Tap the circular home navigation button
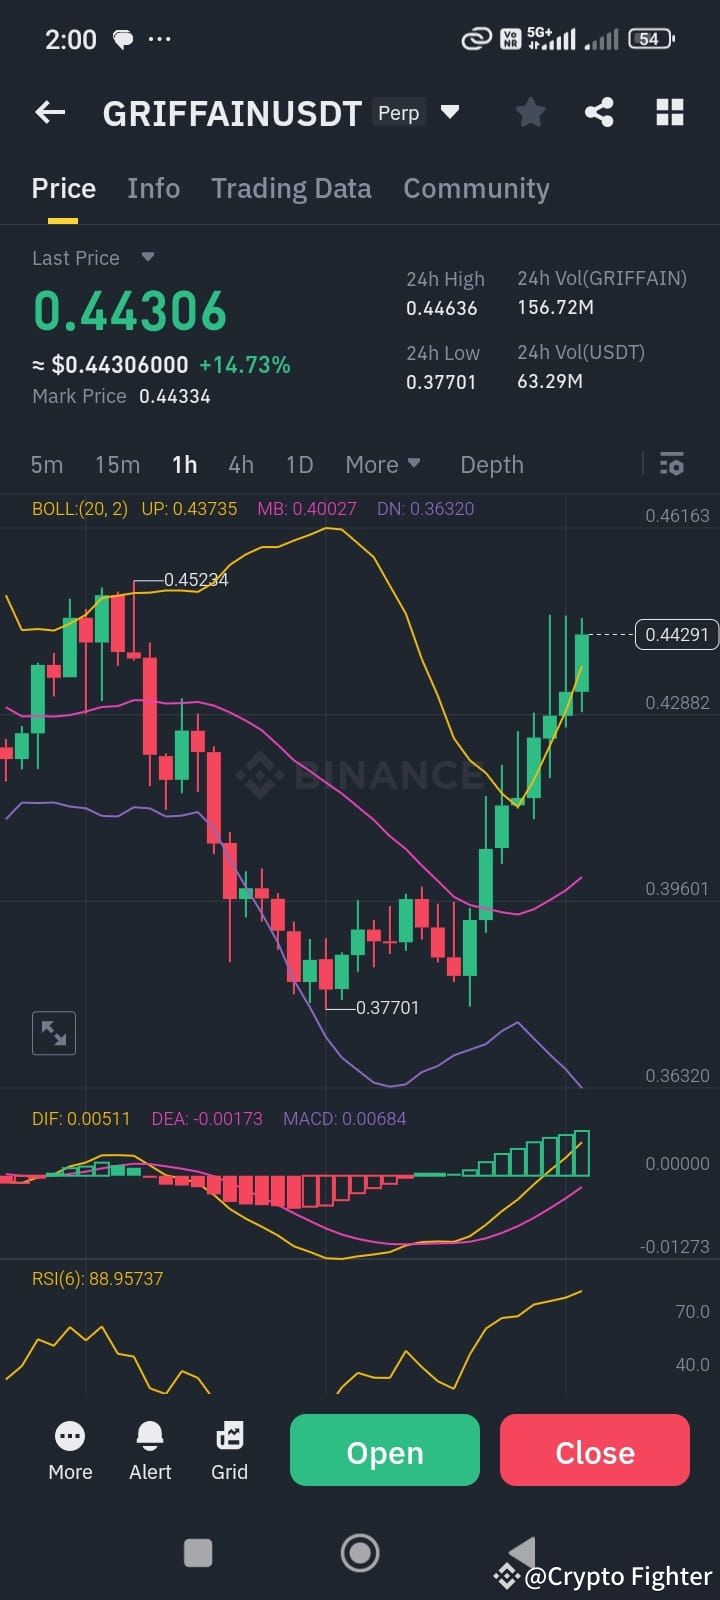This screenshot has height=1600, width=720. (x=360, y=1552)
